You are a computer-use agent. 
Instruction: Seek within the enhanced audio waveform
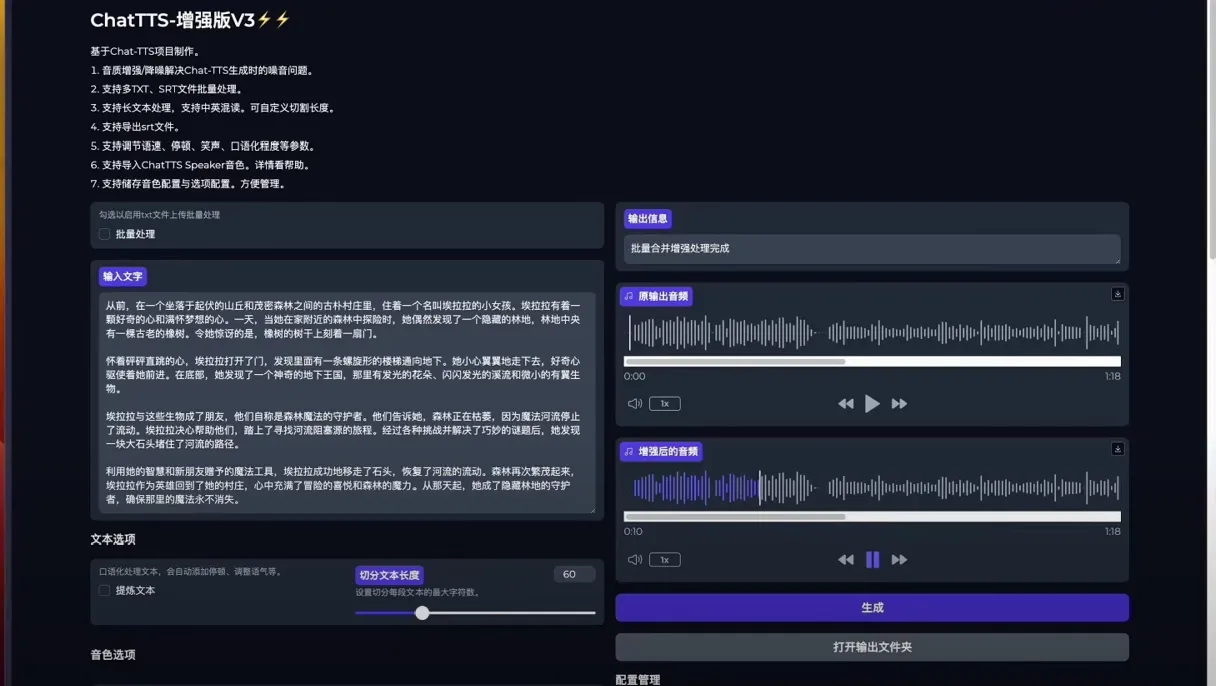point(872,488)
